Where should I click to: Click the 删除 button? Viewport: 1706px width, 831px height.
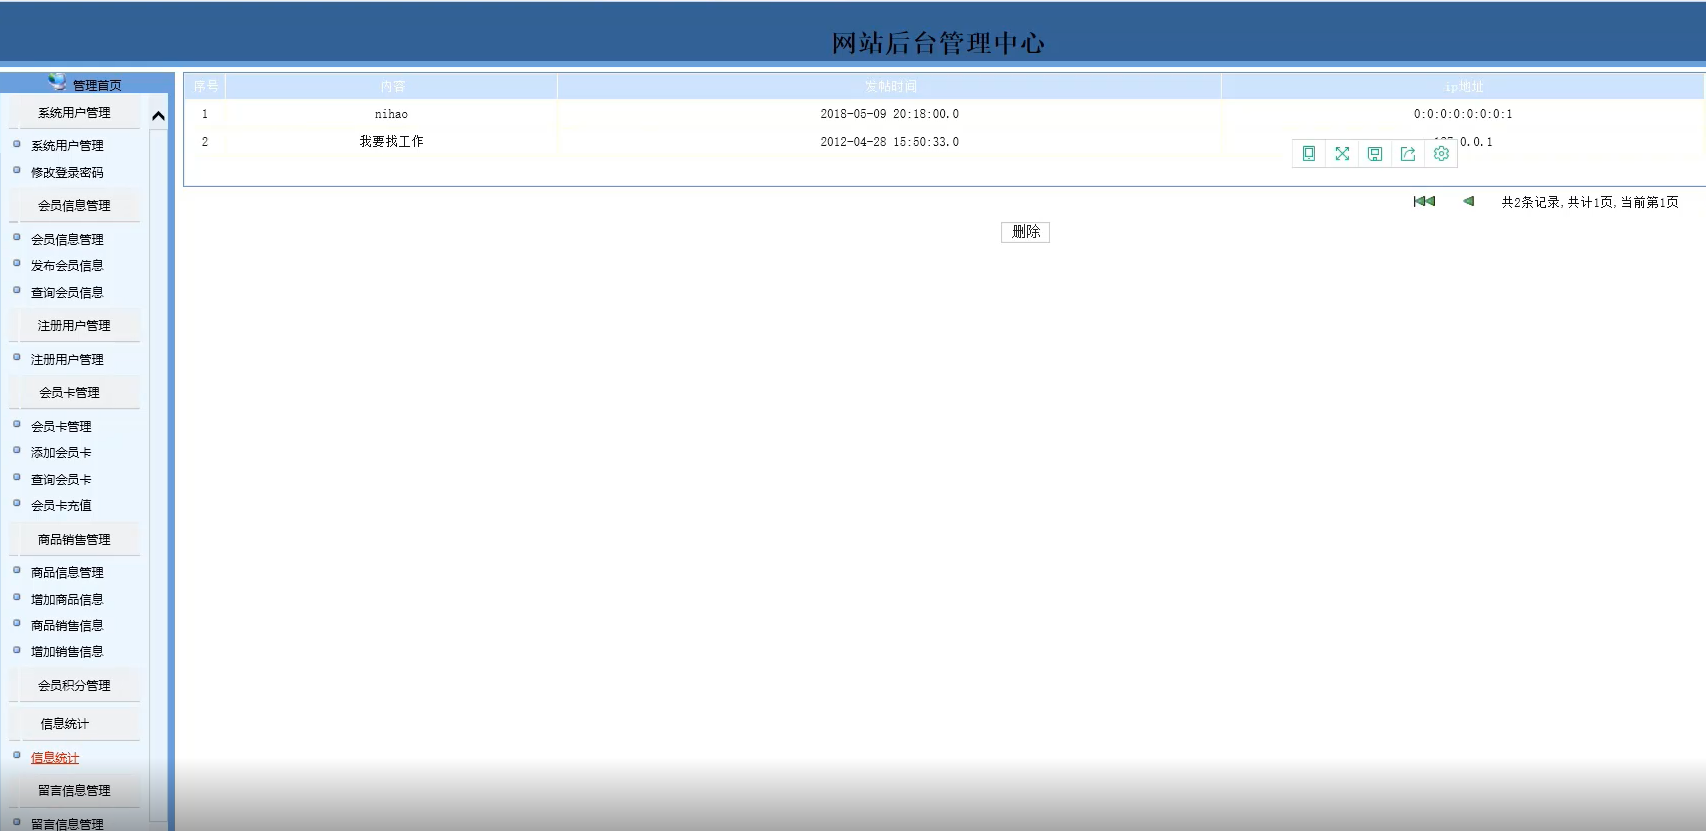click(x=1025, y=232)
